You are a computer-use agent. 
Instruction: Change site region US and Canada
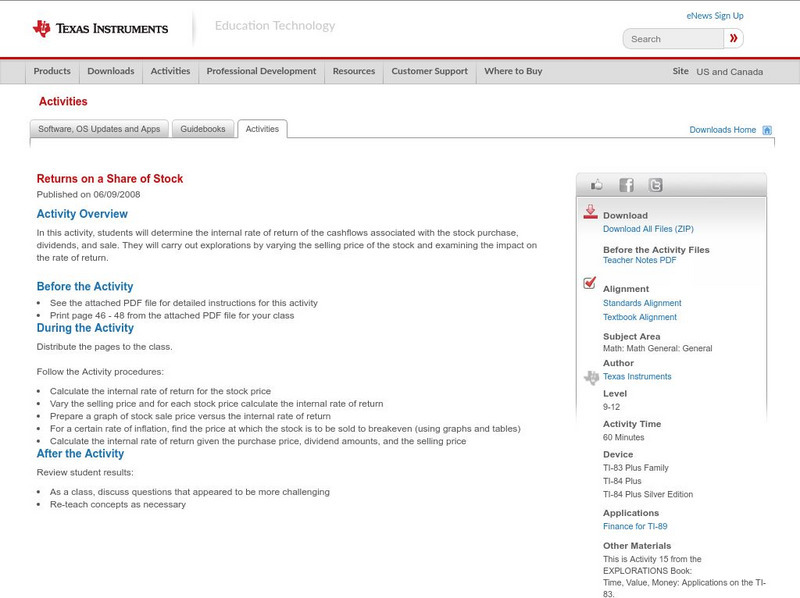point(730,72)
